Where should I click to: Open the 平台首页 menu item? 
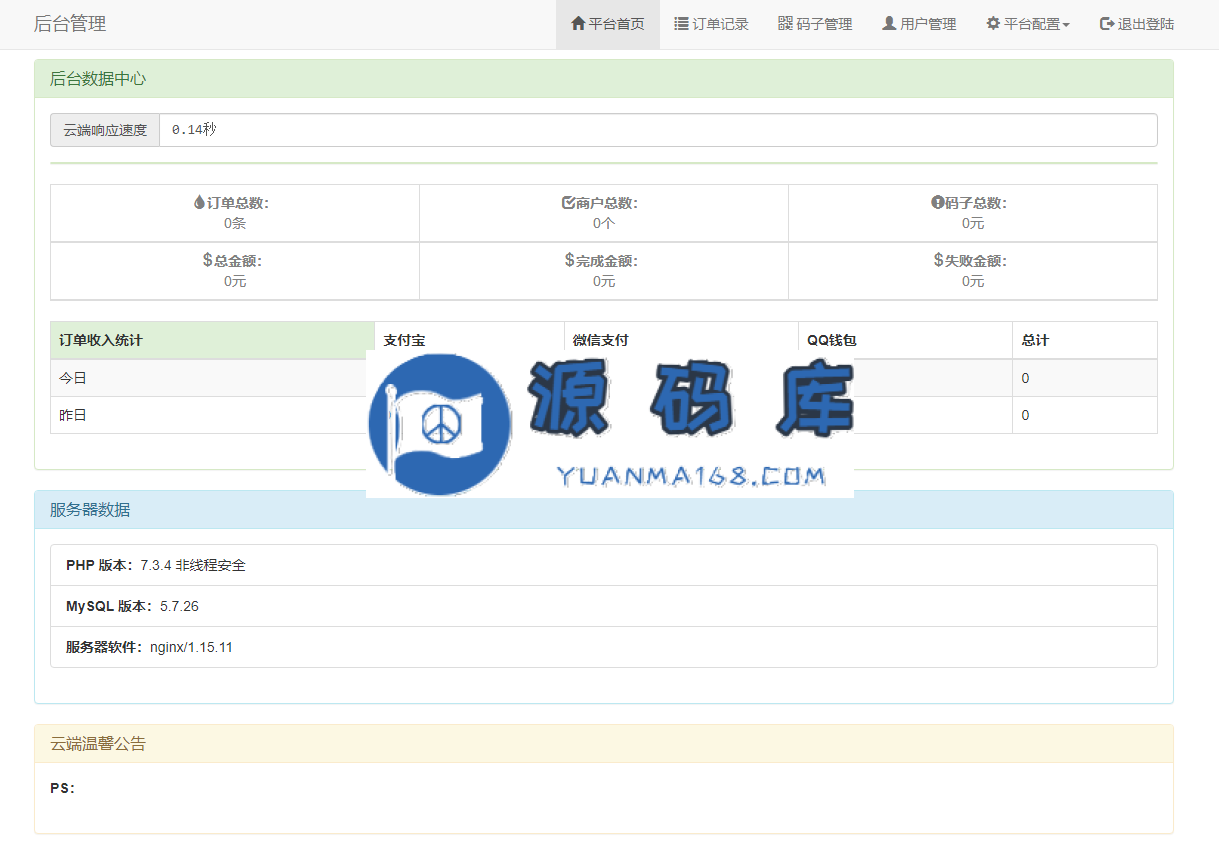click(x=608, y=24)
